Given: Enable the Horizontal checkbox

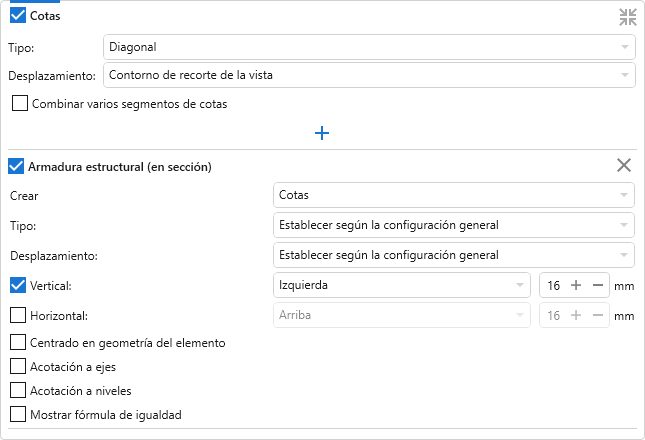Looking at the screenshot, I should [17, 316].
